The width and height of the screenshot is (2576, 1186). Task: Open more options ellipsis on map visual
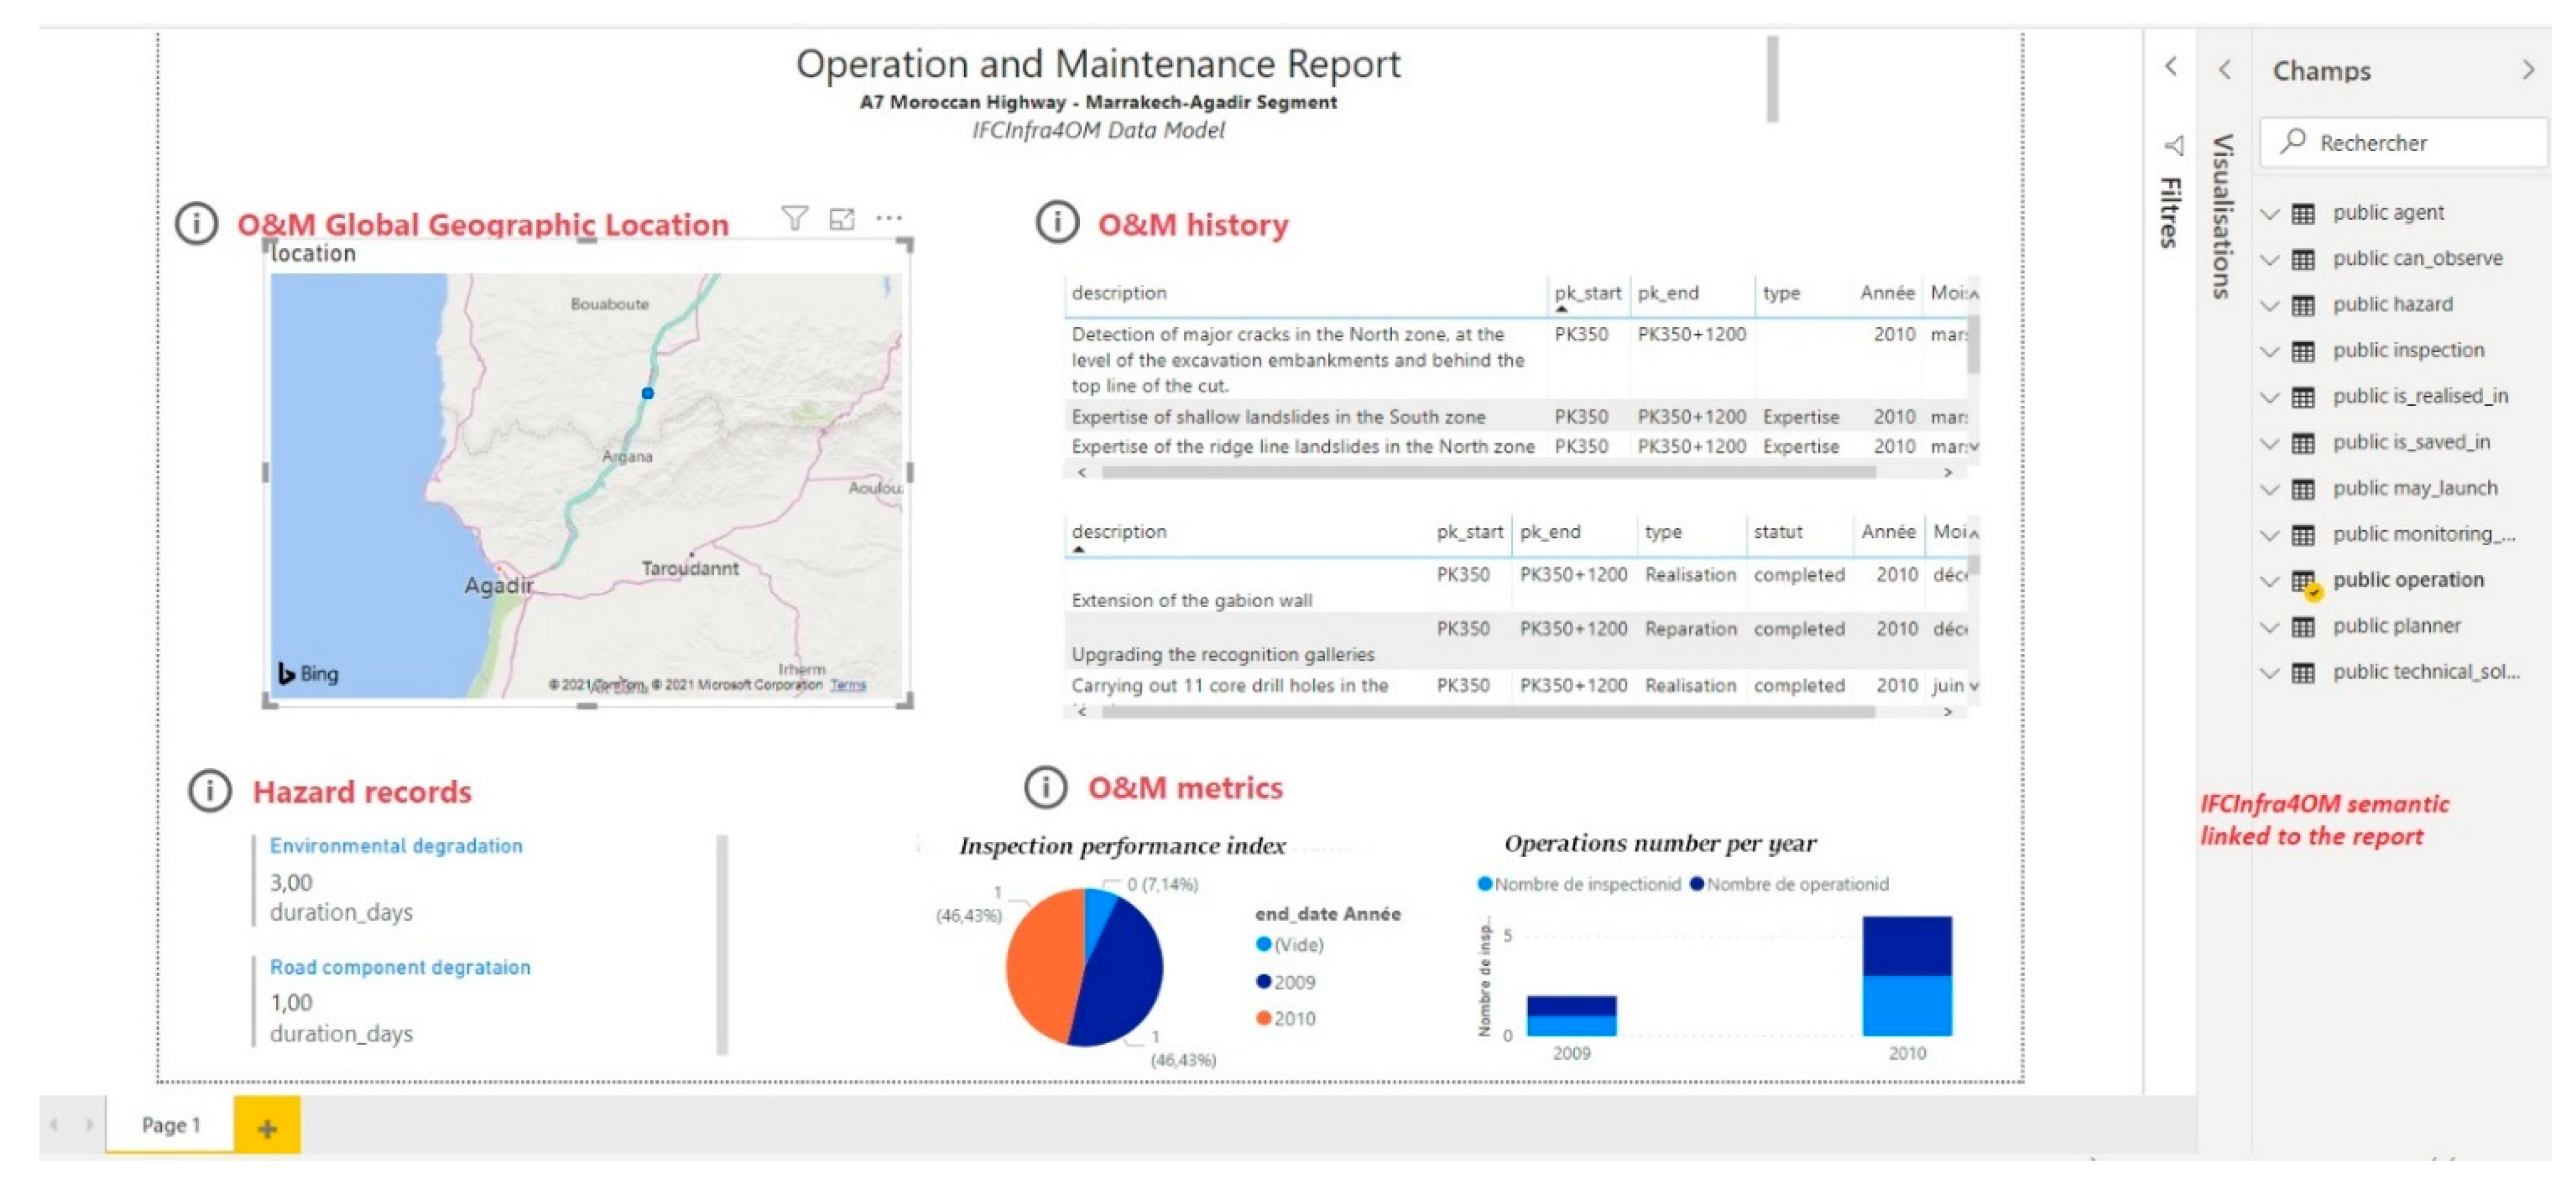point(889,217)
